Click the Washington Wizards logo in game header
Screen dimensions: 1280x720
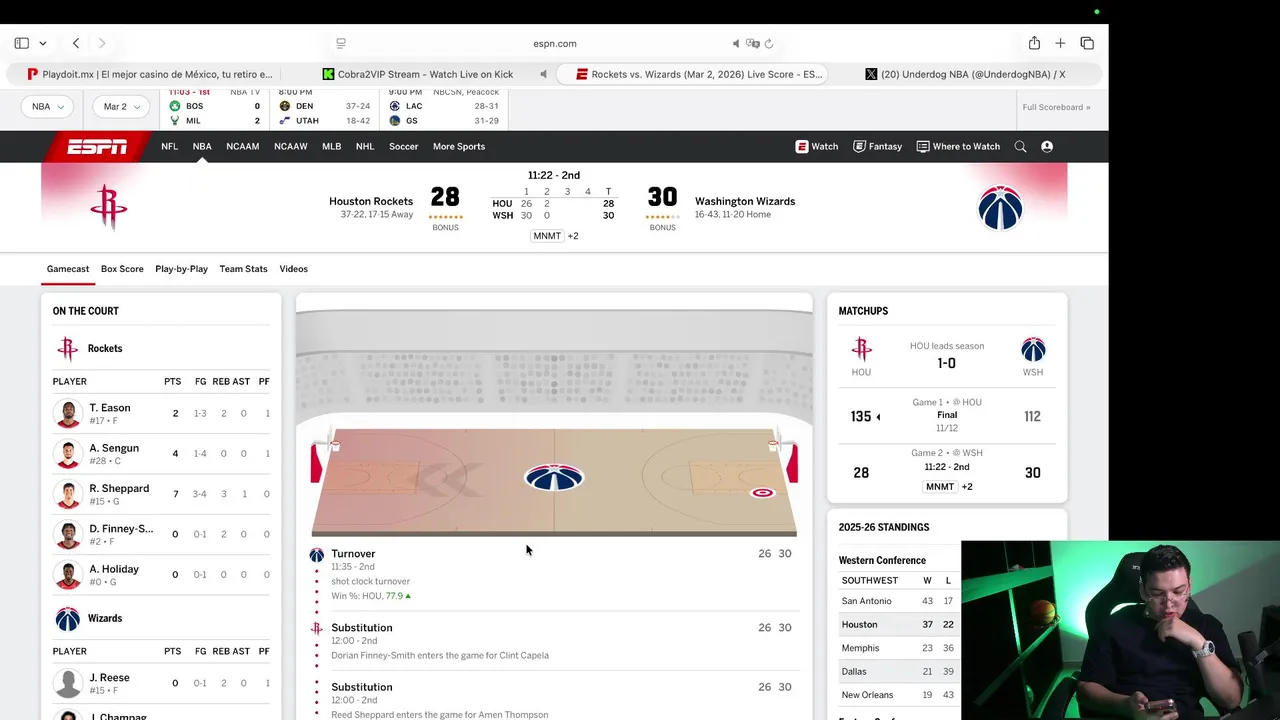click(1000, 208)
